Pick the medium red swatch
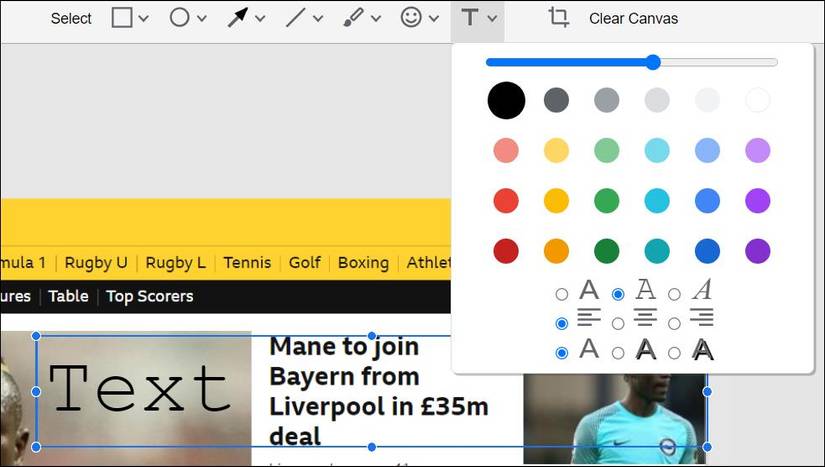The image size is (825, 467). point(506,201)
